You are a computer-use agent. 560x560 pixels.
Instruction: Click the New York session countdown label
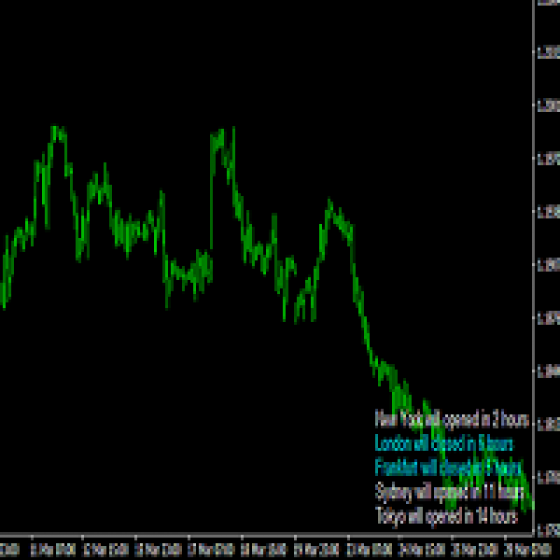[451, 419]
